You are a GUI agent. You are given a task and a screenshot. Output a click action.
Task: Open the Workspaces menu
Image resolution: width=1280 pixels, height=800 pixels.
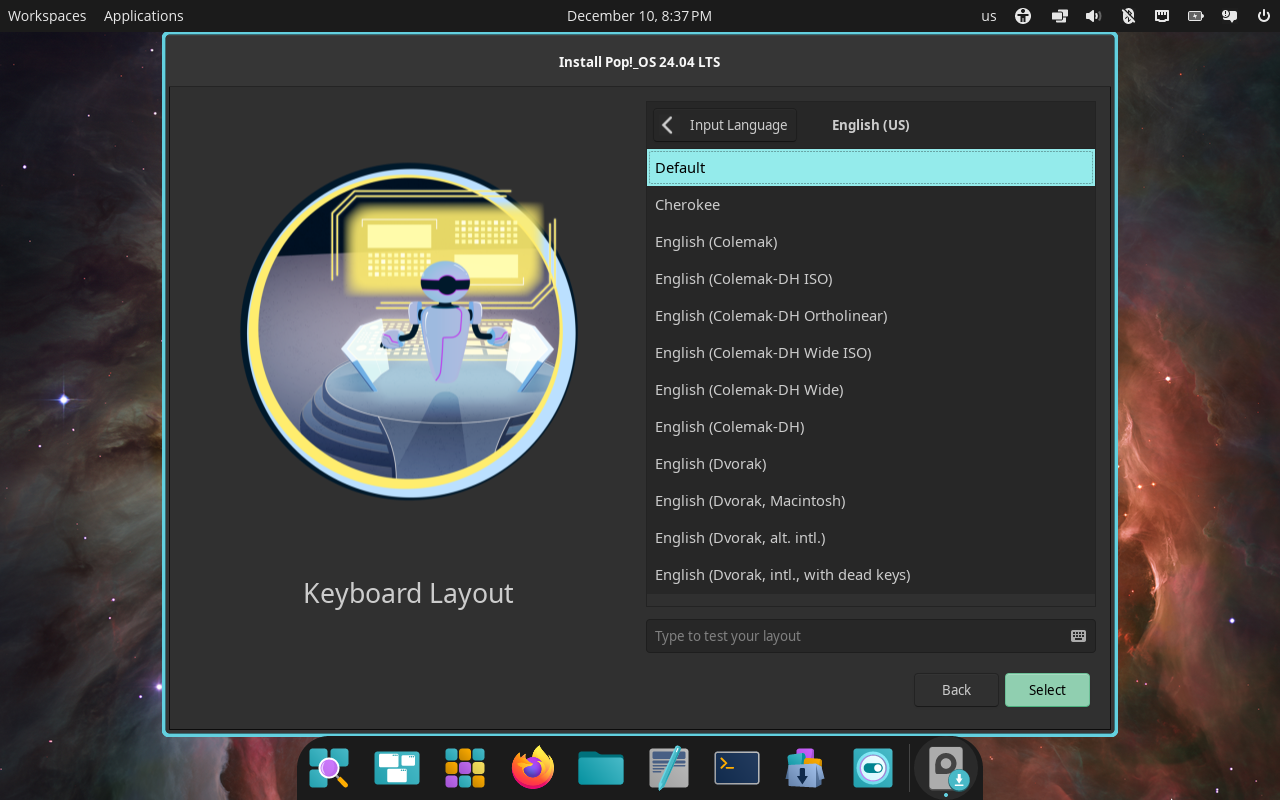[46, 15]
